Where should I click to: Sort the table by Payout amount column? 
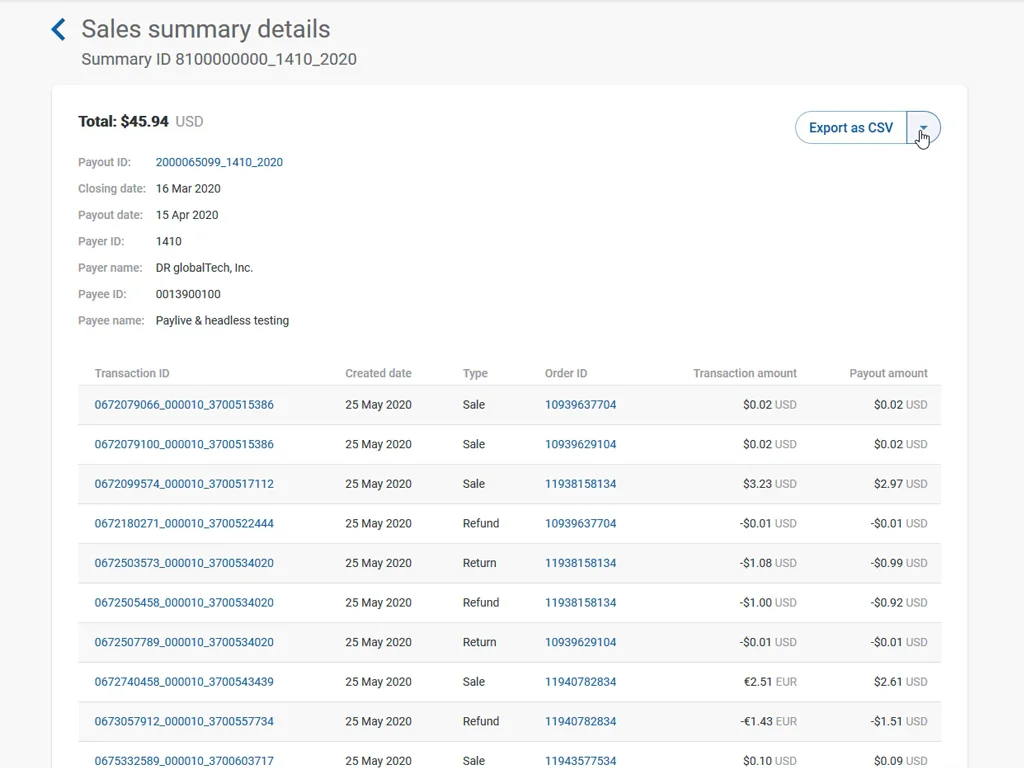(x=888, y=373)
